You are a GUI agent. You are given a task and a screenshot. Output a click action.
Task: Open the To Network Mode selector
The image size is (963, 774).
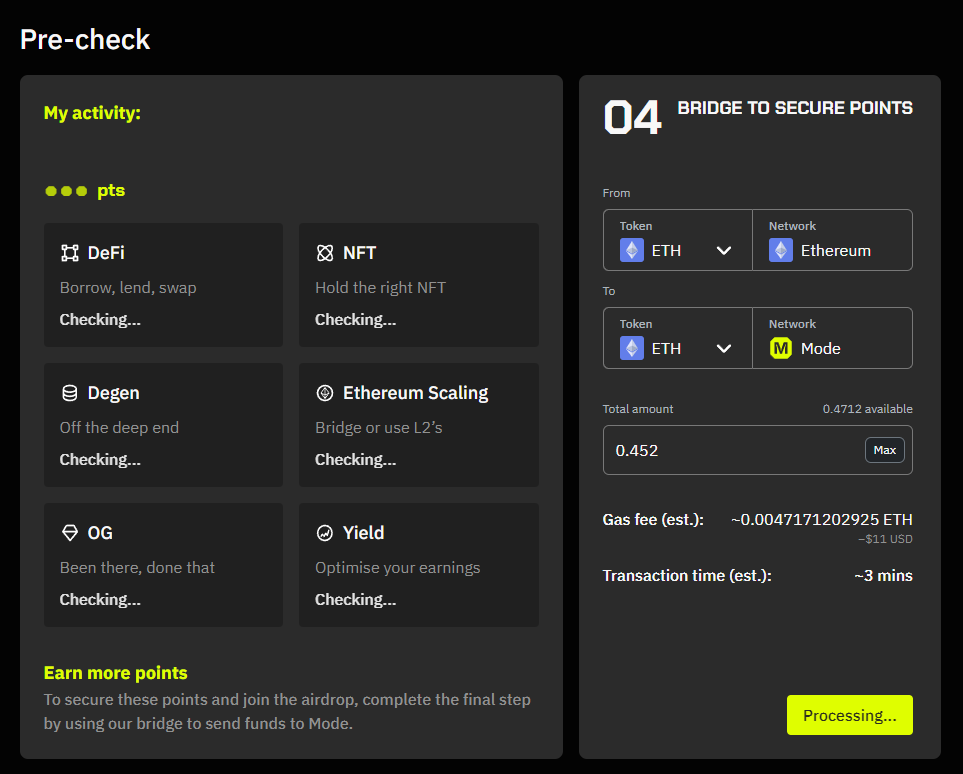(x=832, y=338)
